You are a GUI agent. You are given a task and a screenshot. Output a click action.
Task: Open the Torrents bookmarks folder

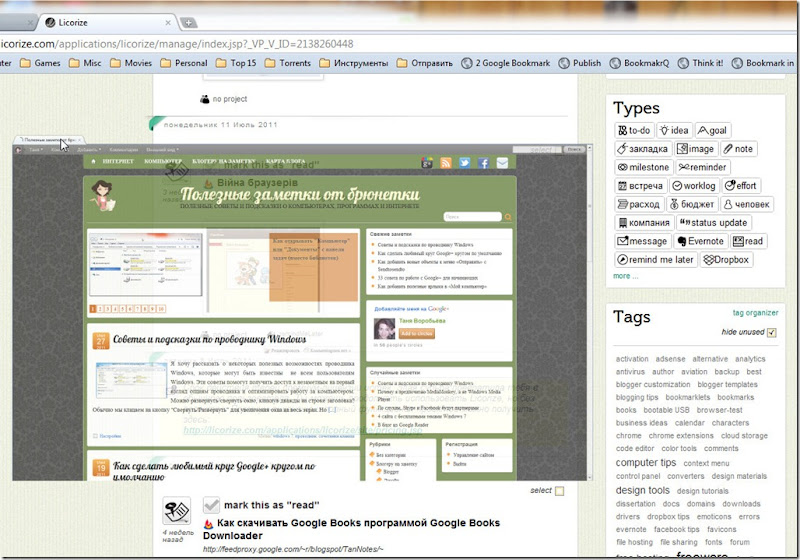click(288, 63)
